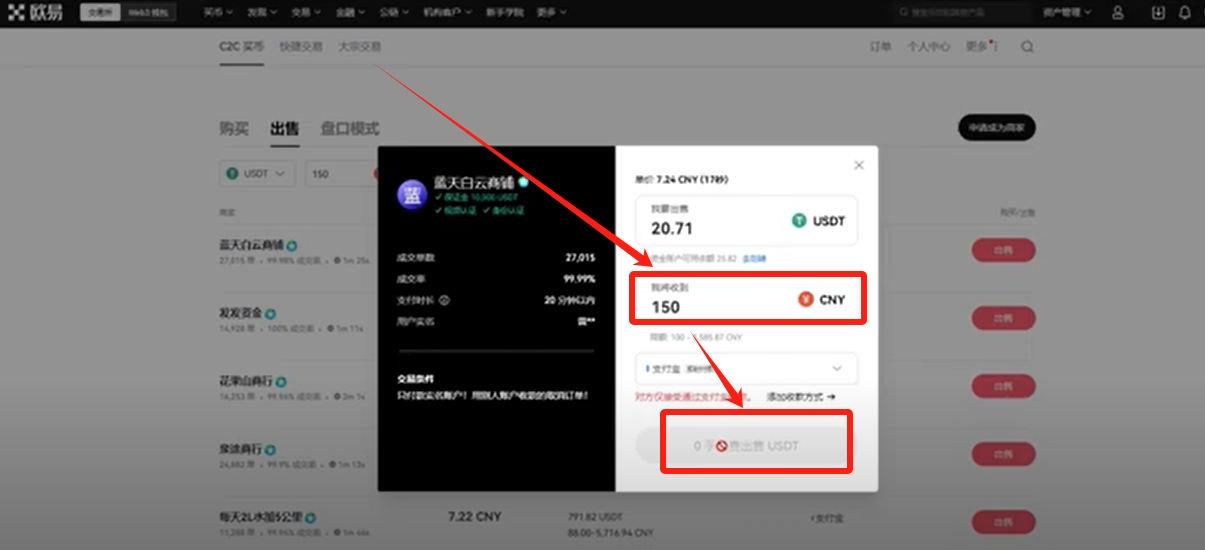This screenshot has width=1205, height=550.
Task: Open the notifications bell
Action: pos(1185,13)
